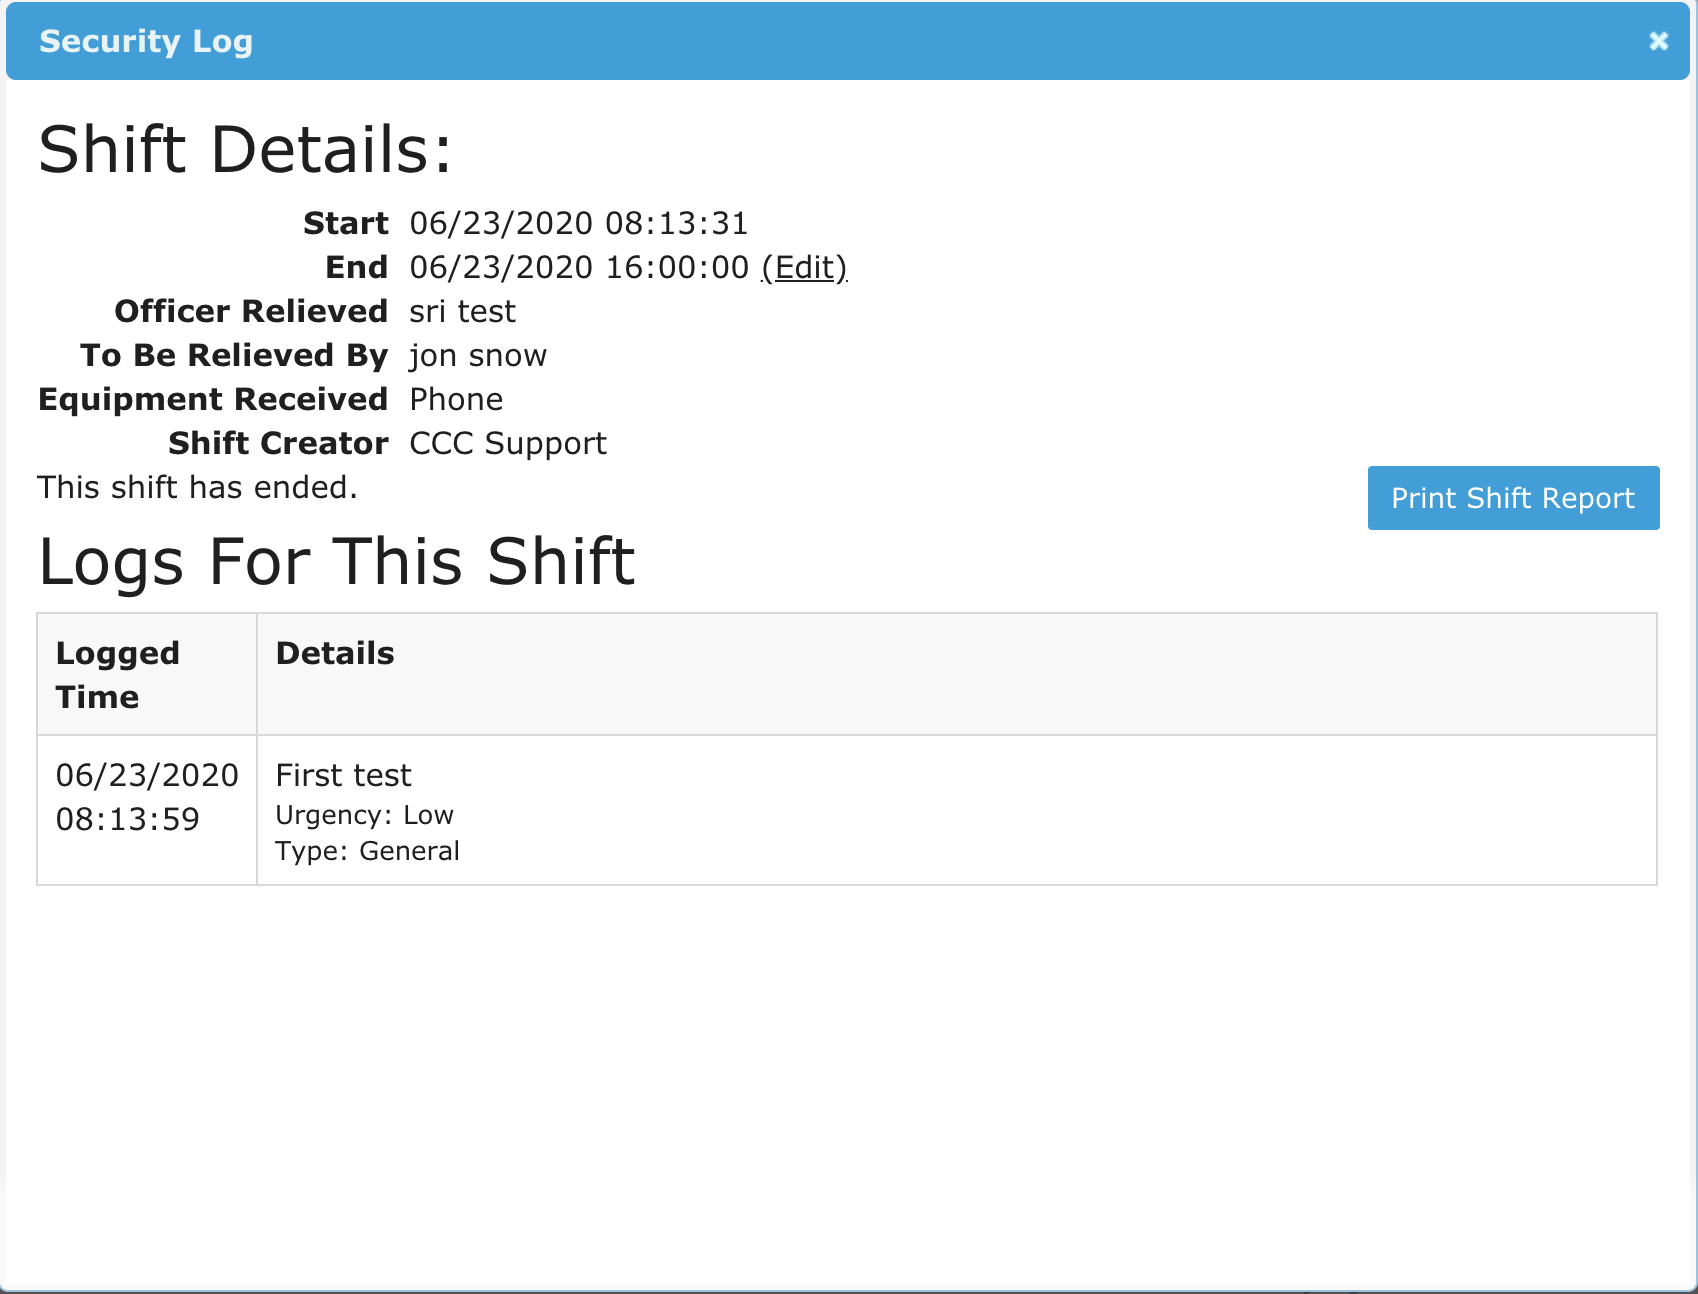Select the Urgency: Low text

pos(365,815)
